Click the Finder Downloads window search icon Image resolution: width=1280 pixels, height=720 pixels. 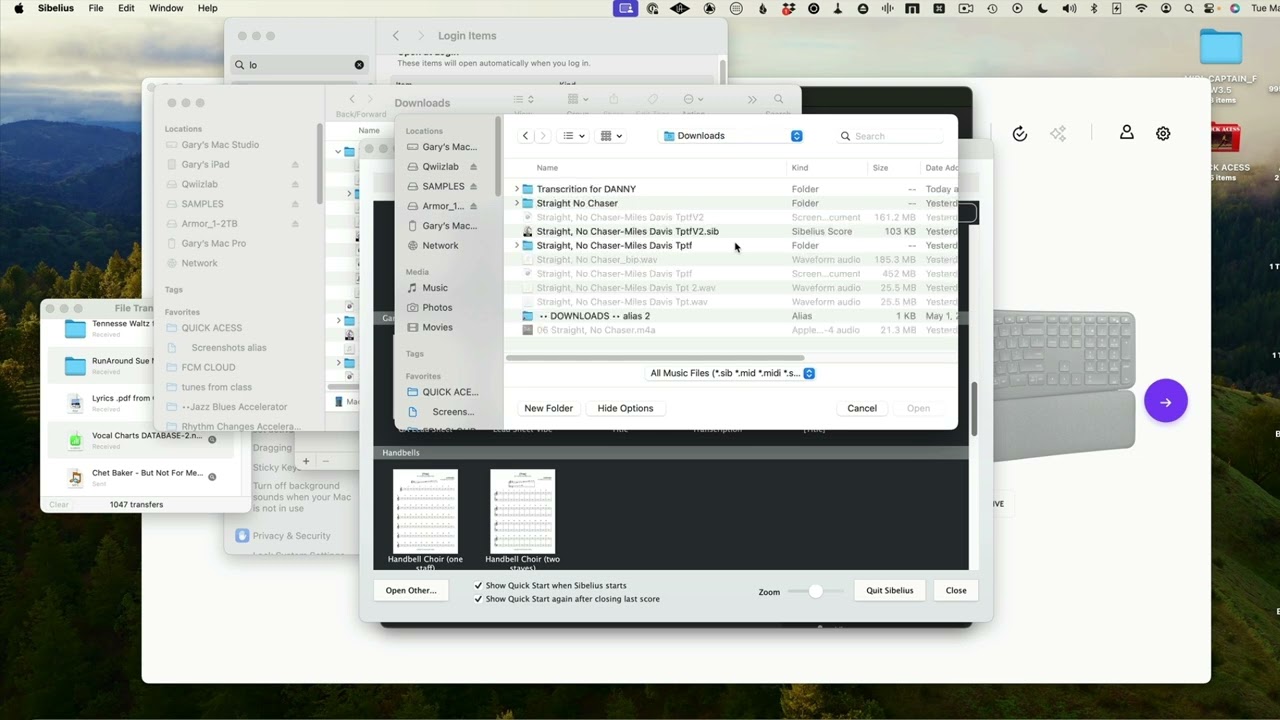tap(778, 100)
